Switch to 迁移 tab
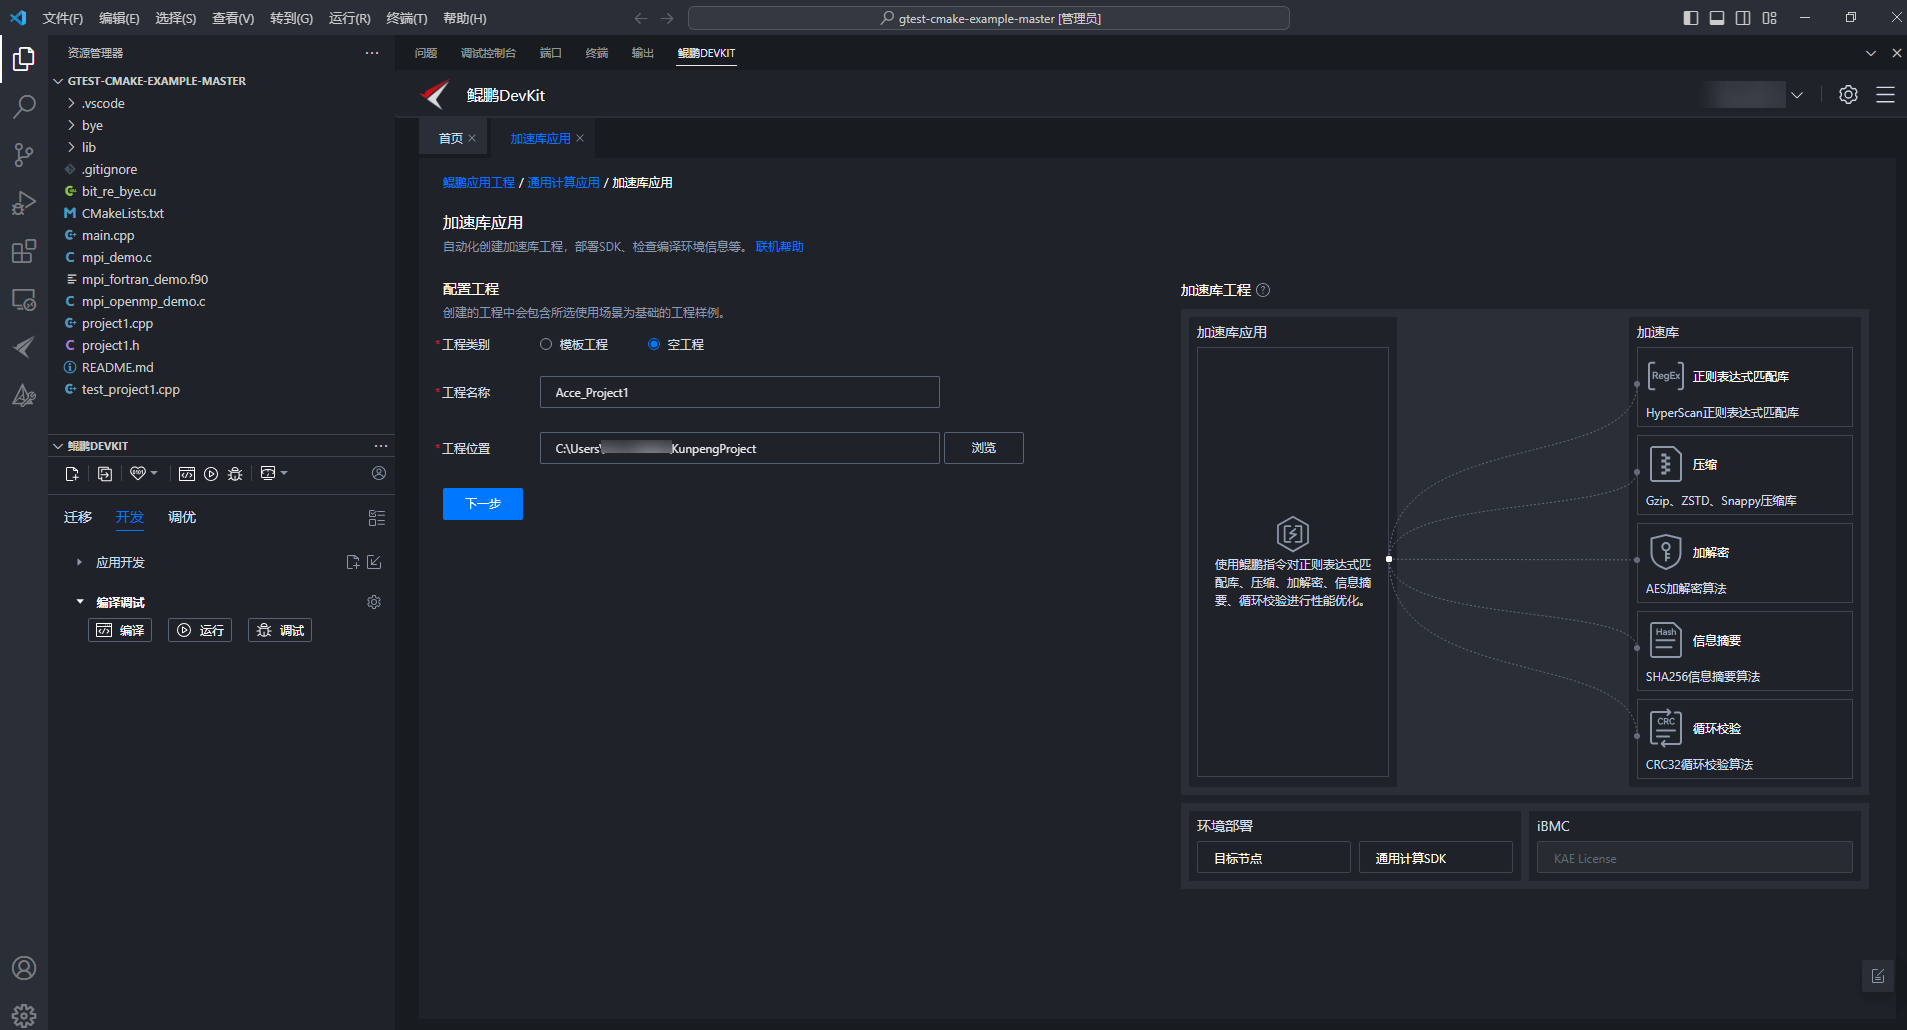Screen dimensions: 1907x1030 click(x=78, y=517)
